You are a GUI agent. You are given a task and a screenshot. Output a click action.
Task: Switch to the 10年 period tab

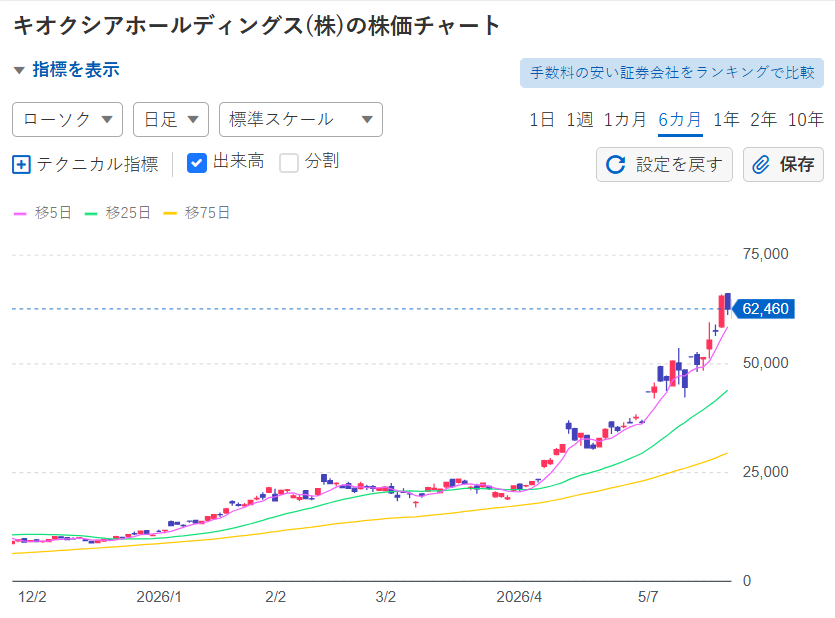806,120
